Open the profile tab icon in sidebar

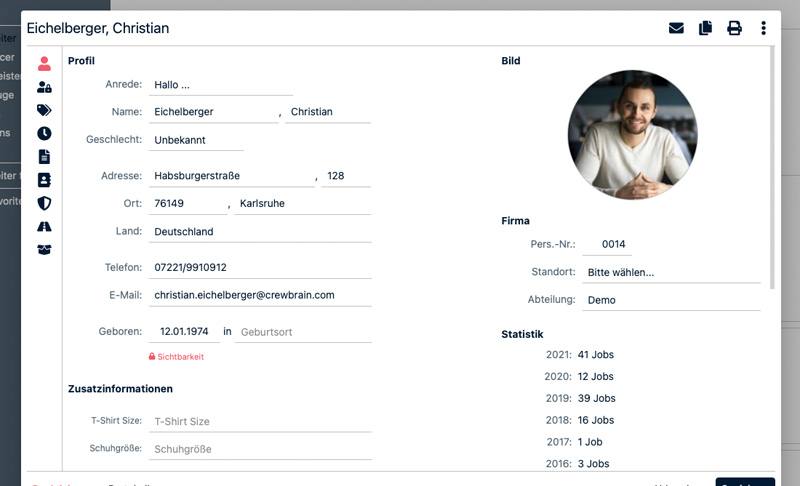click(44, 63)
